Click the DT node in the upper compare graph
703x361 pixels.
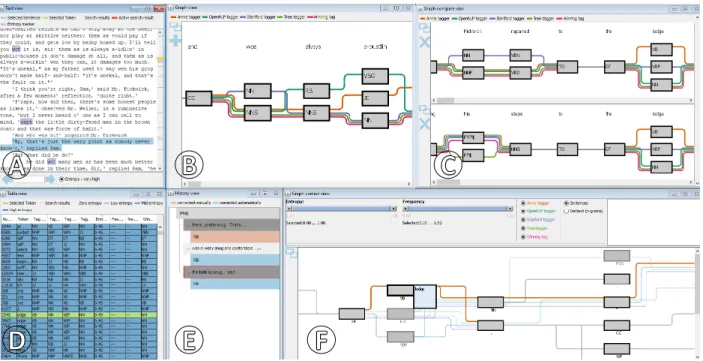click(x=615, y=67)
